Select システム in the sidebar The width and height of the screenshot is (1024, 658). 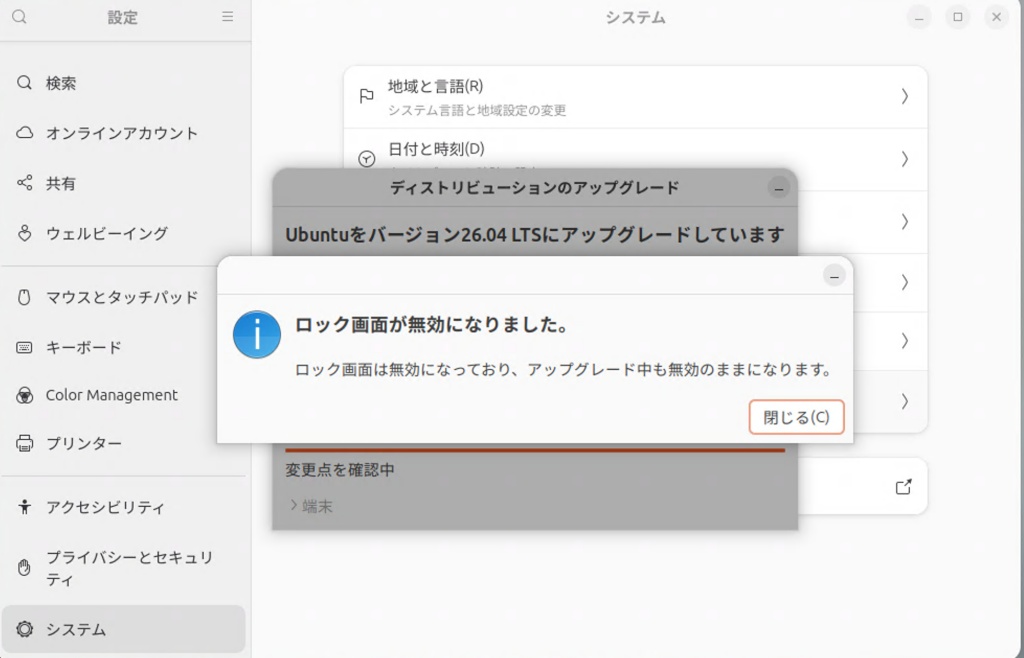coord(123,629)
